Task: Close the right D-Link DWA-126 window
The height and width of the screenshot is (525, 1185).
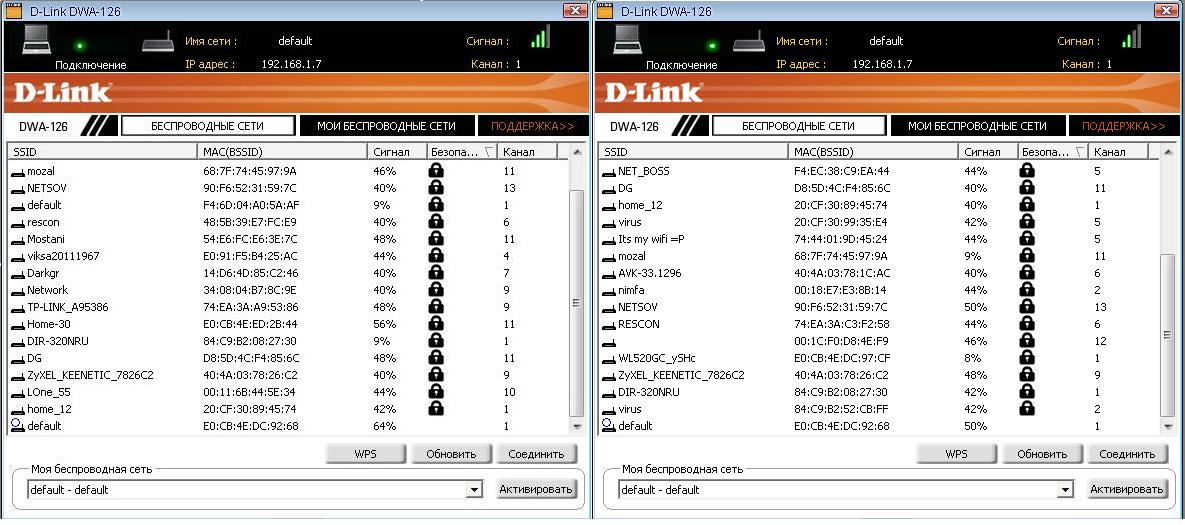Action: coord(1166,10)
